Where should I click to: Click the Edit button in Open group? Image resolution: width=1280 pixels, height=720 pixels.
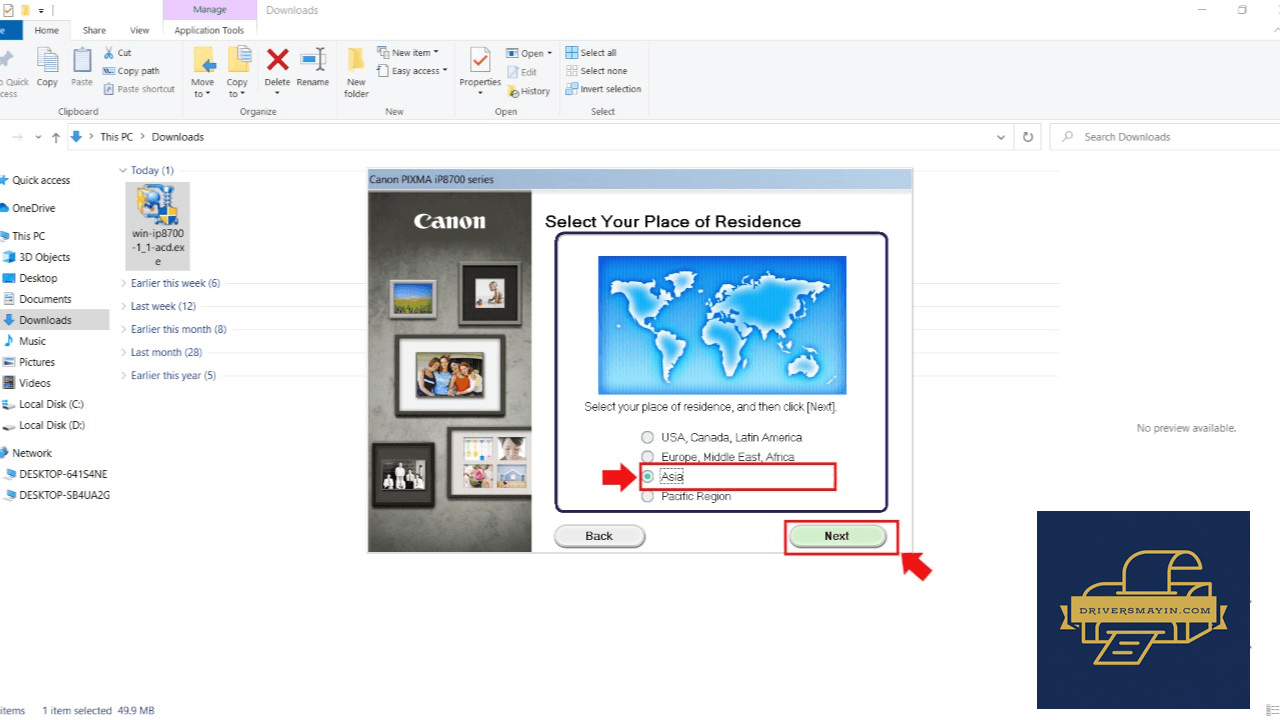(x=522, y=72)
